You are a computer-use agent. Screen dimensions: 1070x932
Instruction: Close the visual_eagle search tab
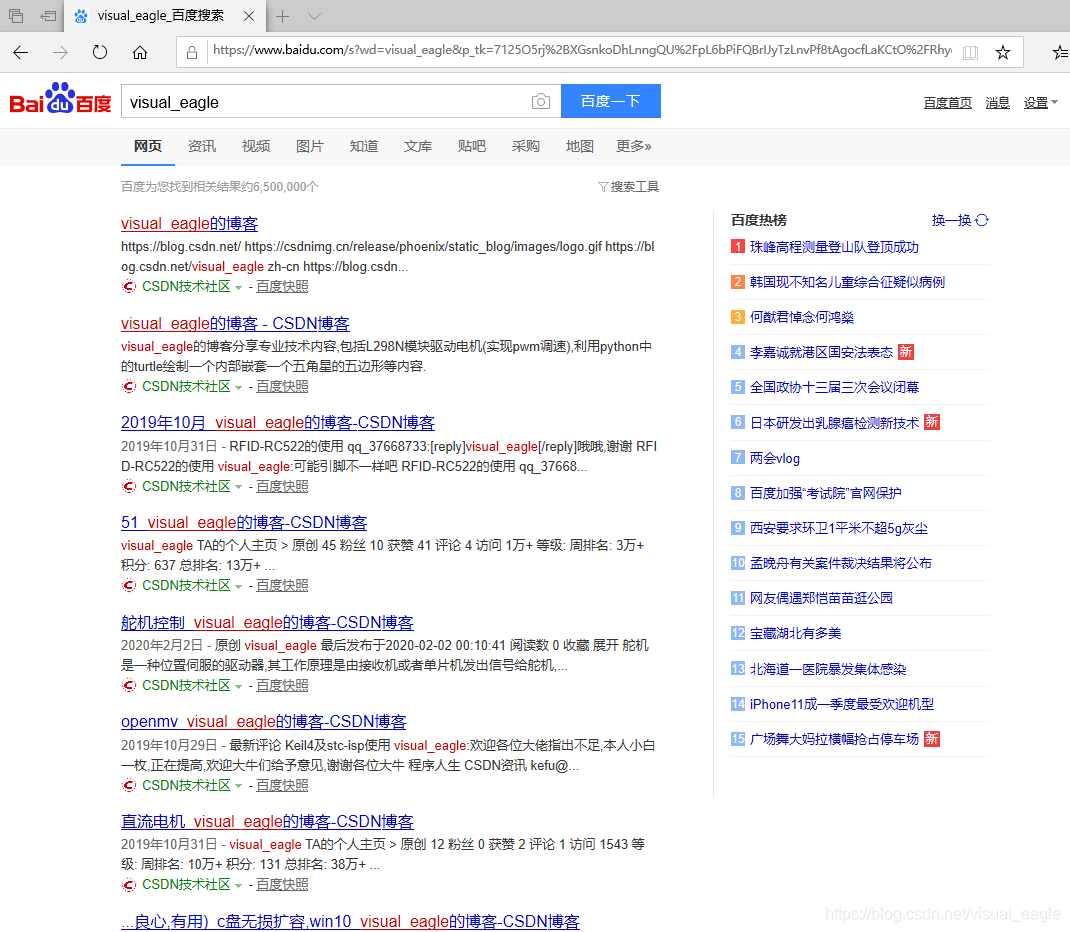pyautogui.click(x=249, y=16)
